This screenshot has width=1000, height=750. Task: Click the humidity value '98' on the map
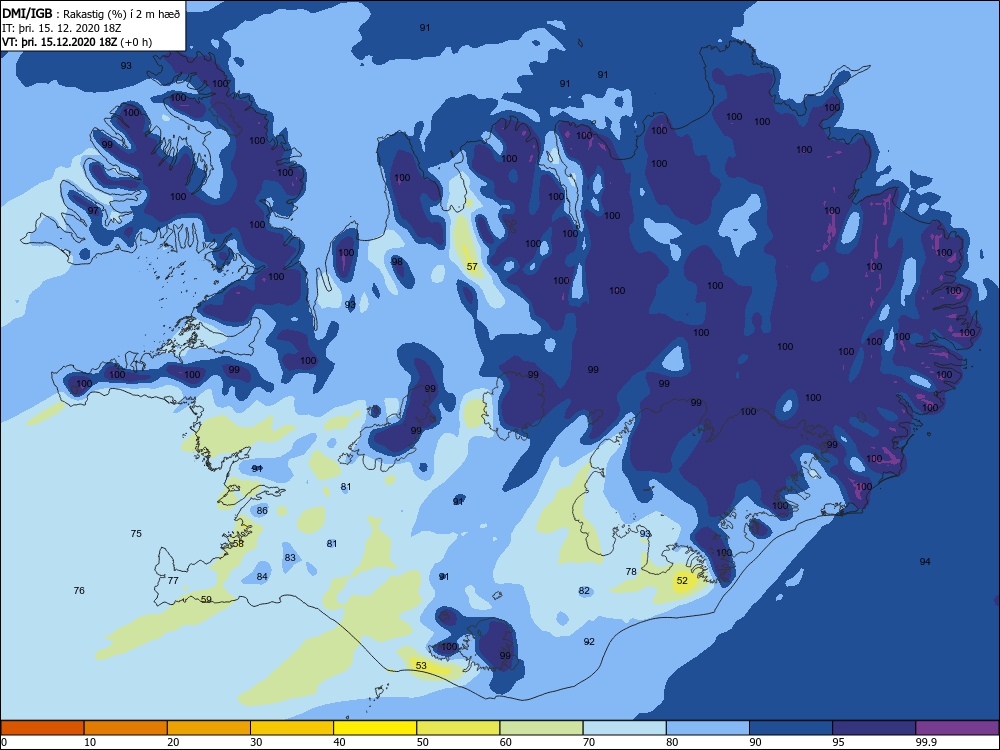(397, 261)
